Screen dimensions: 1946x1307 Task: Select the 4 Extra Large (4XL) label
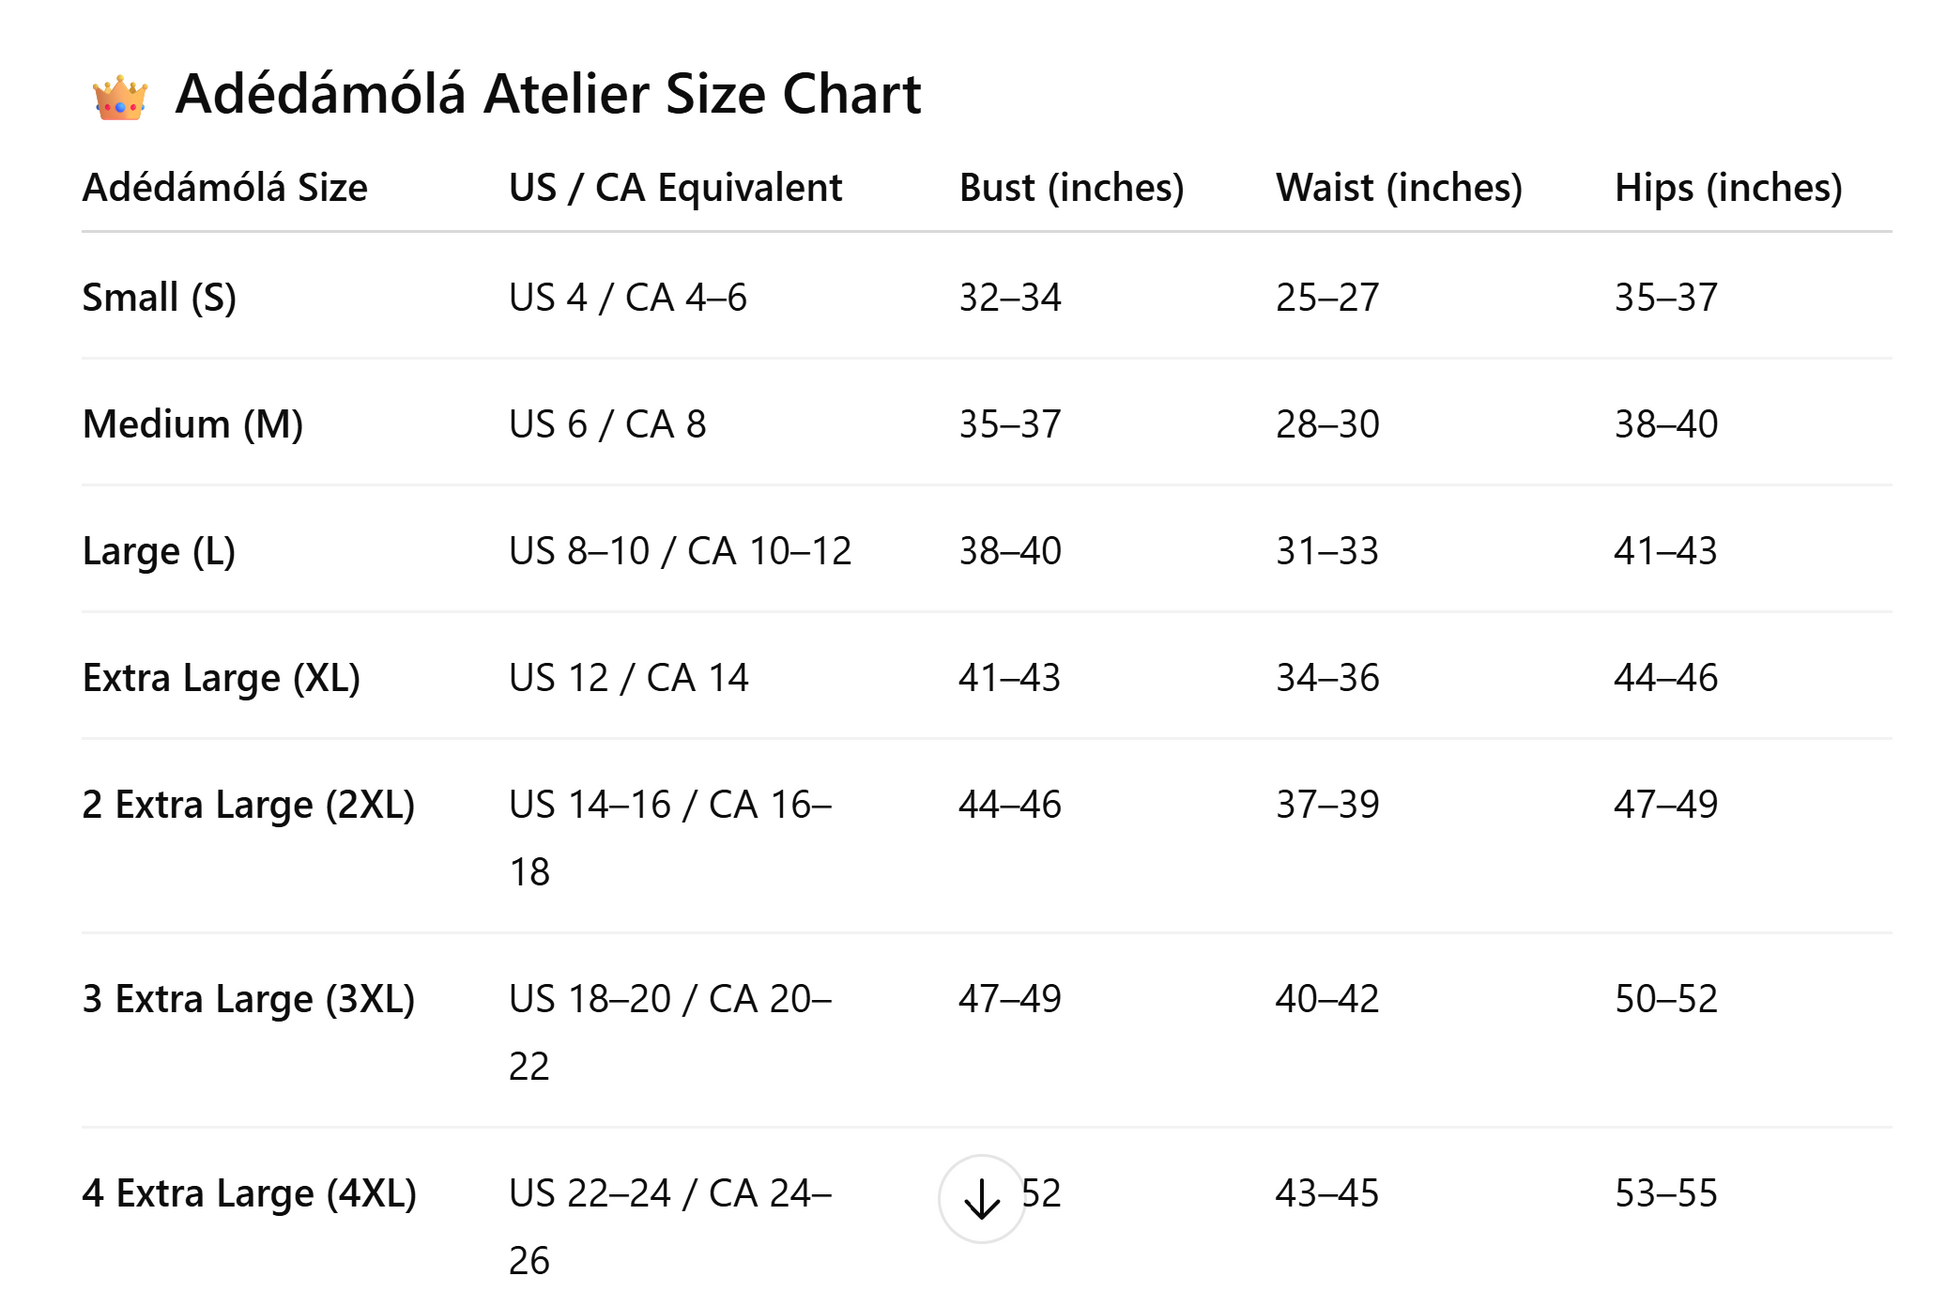click(249, 1193)
